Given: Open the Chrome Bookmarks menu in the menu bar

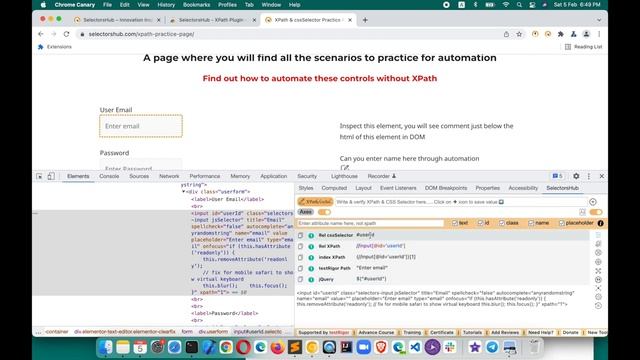Looking at the screenshot, I should coord(196,5).
